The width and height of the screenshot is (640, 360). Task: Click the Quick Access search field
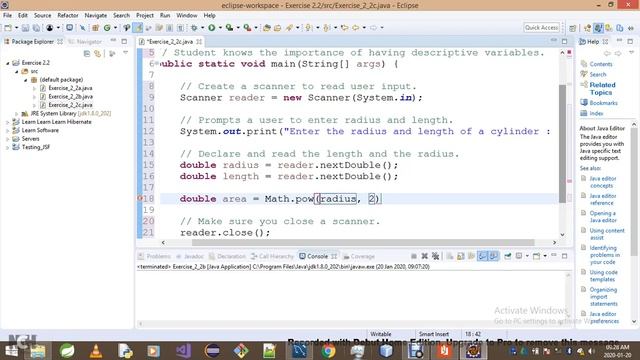tap(541, 27)
